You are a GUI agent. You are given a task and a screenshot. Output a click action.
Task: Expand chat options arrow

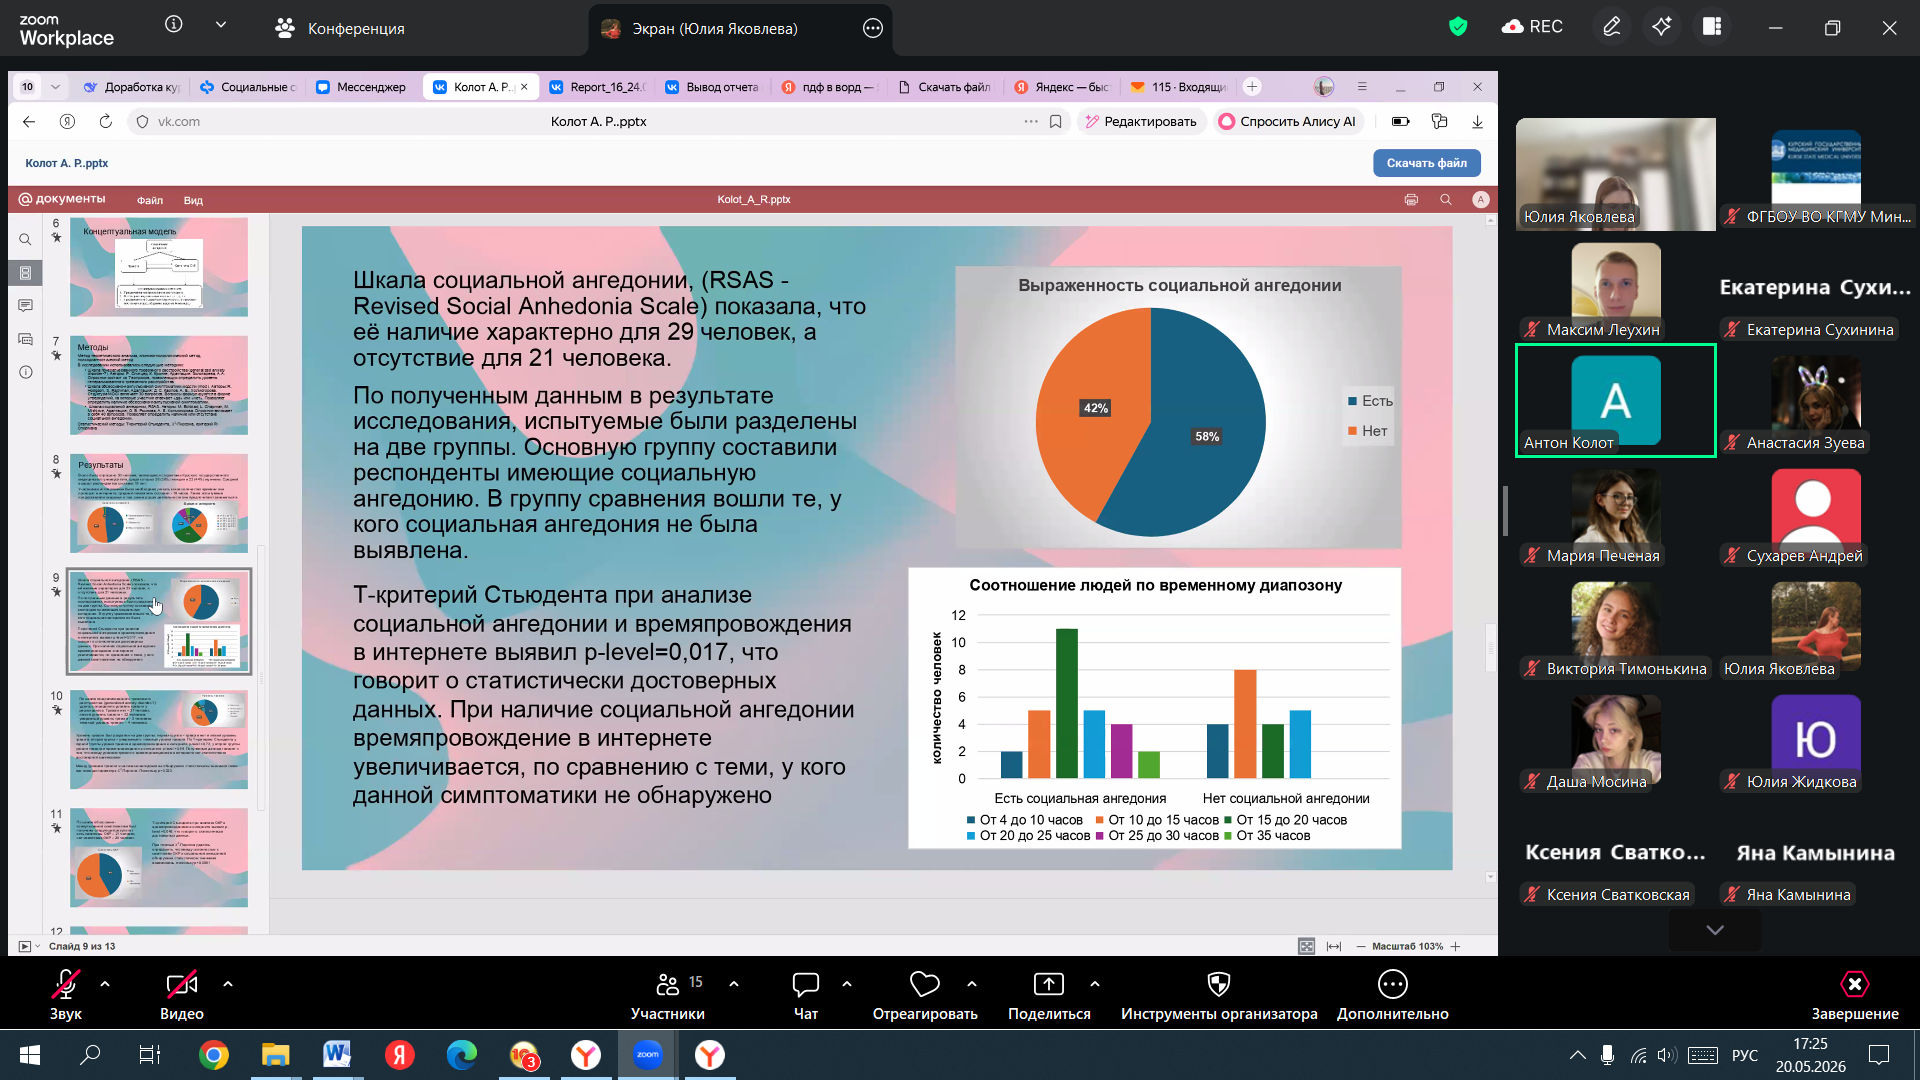(847, 984)
